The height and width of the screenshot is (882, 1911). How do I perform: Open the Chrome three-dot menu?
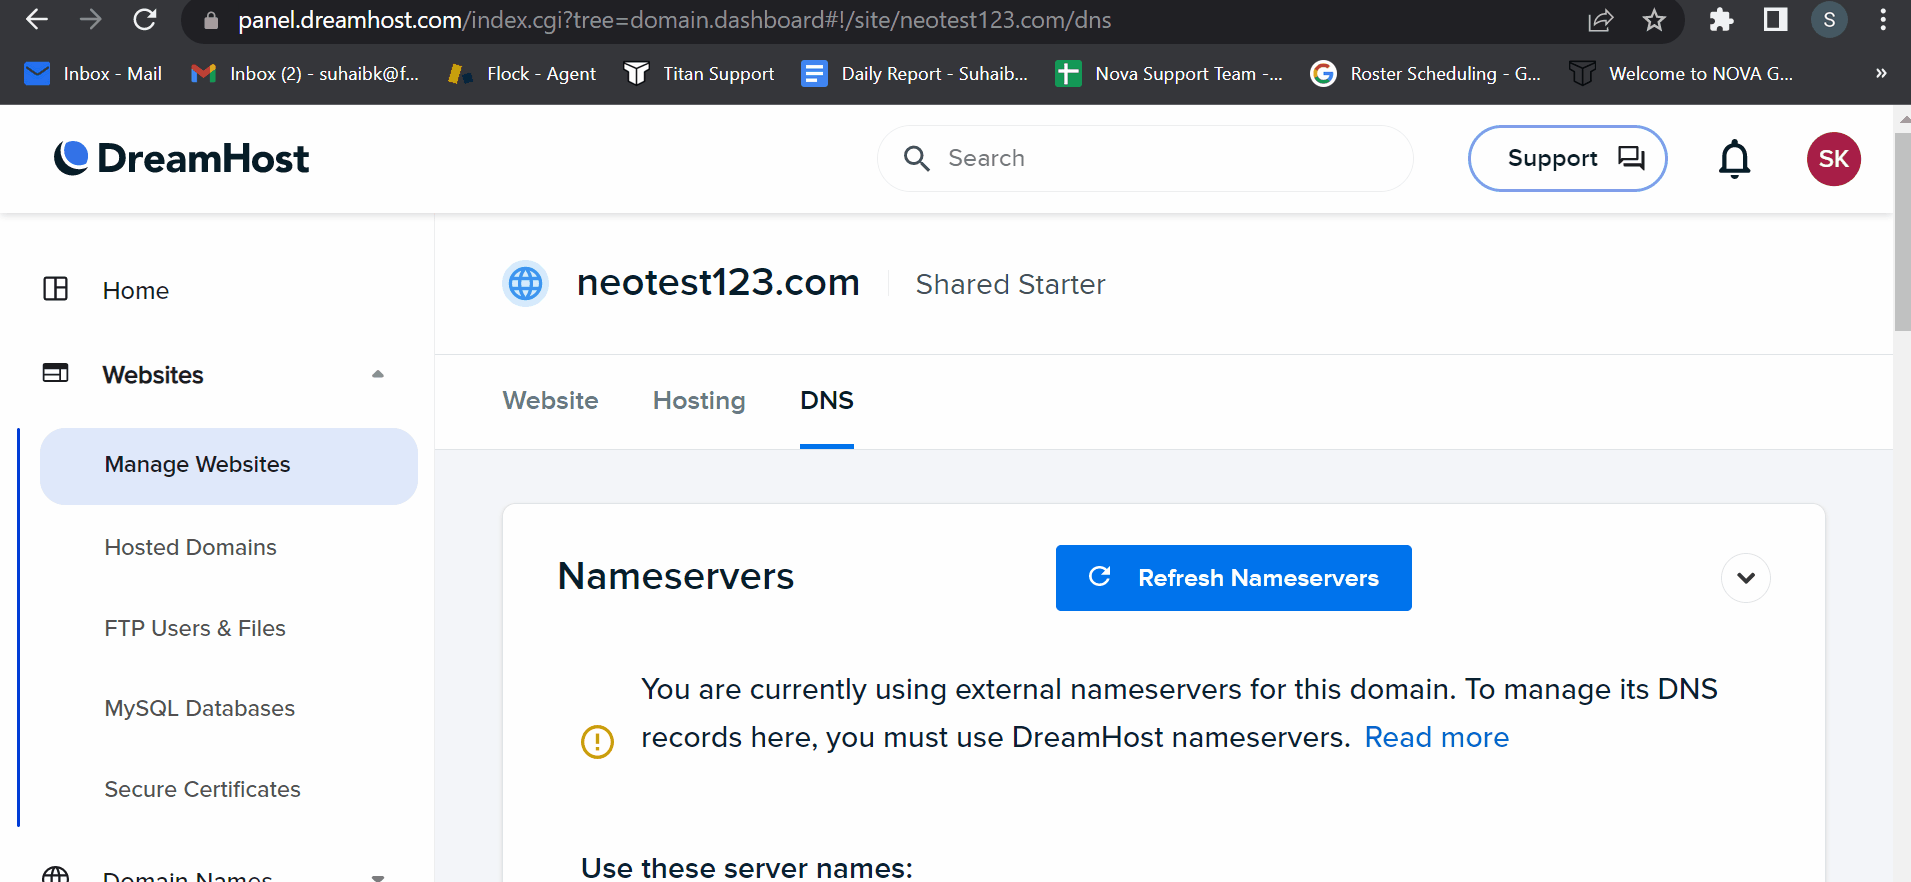(x=1883, y=20)
